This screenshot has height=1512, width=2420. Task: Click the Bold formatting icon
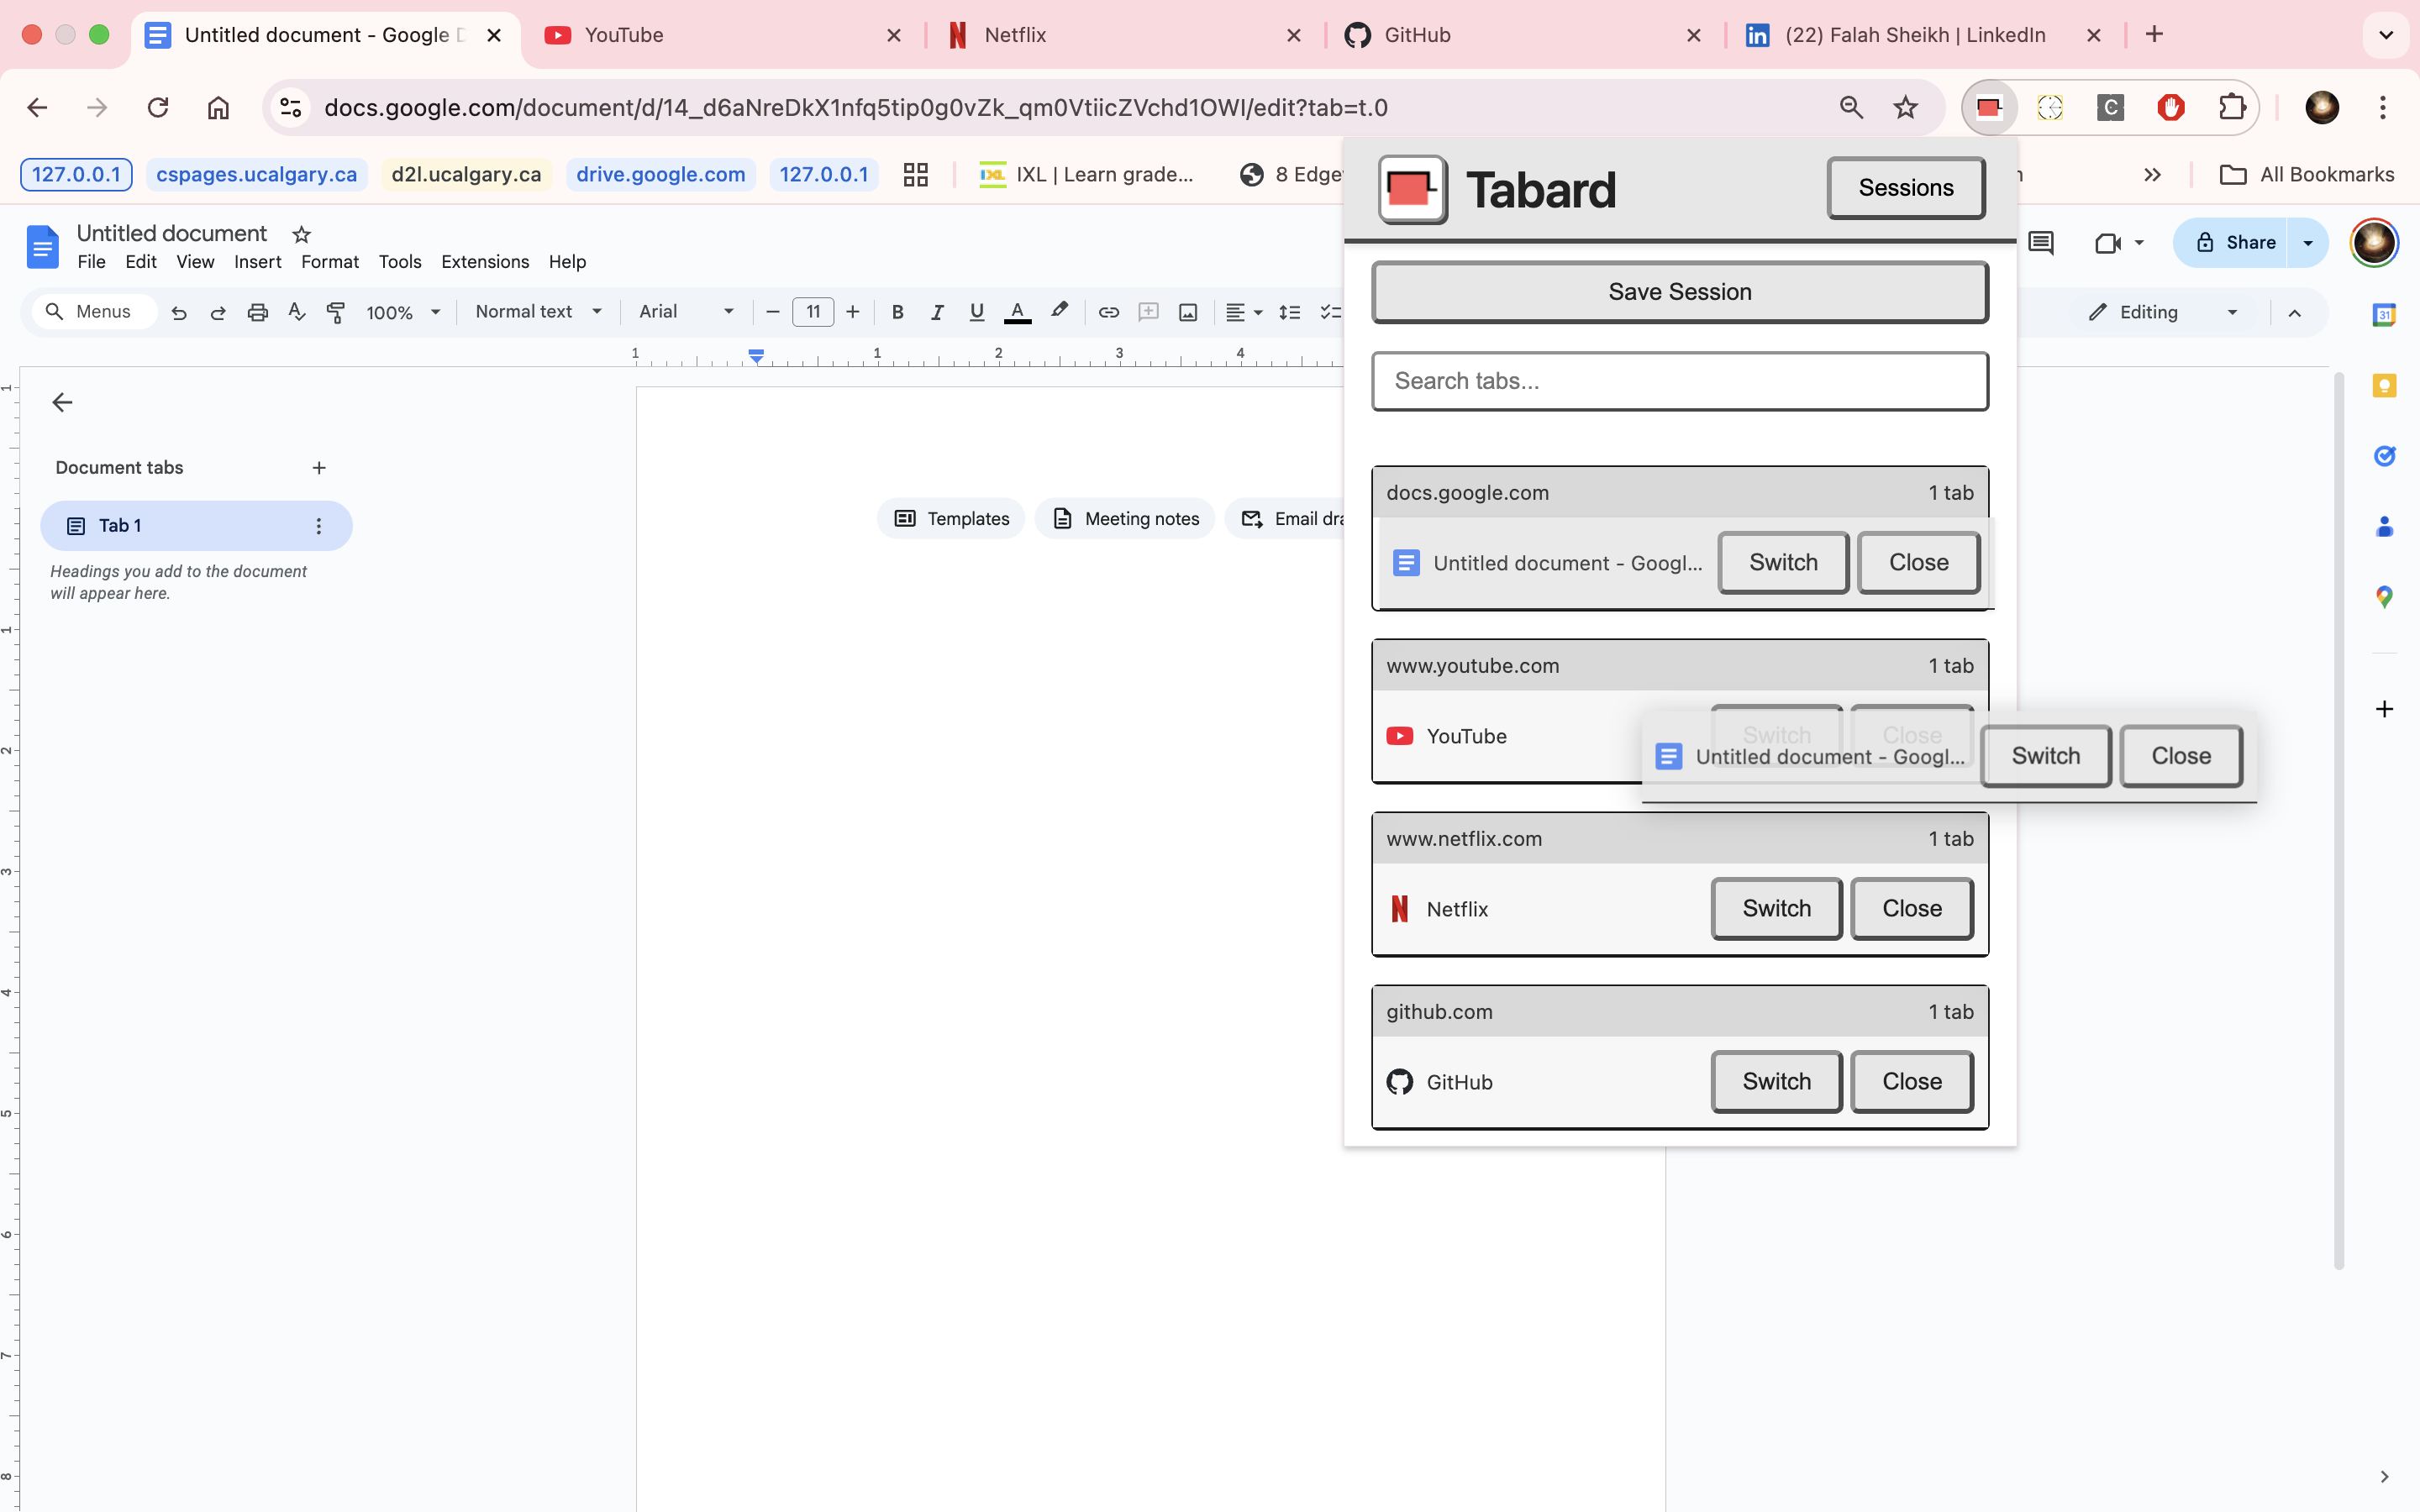(x=897, y=312)
